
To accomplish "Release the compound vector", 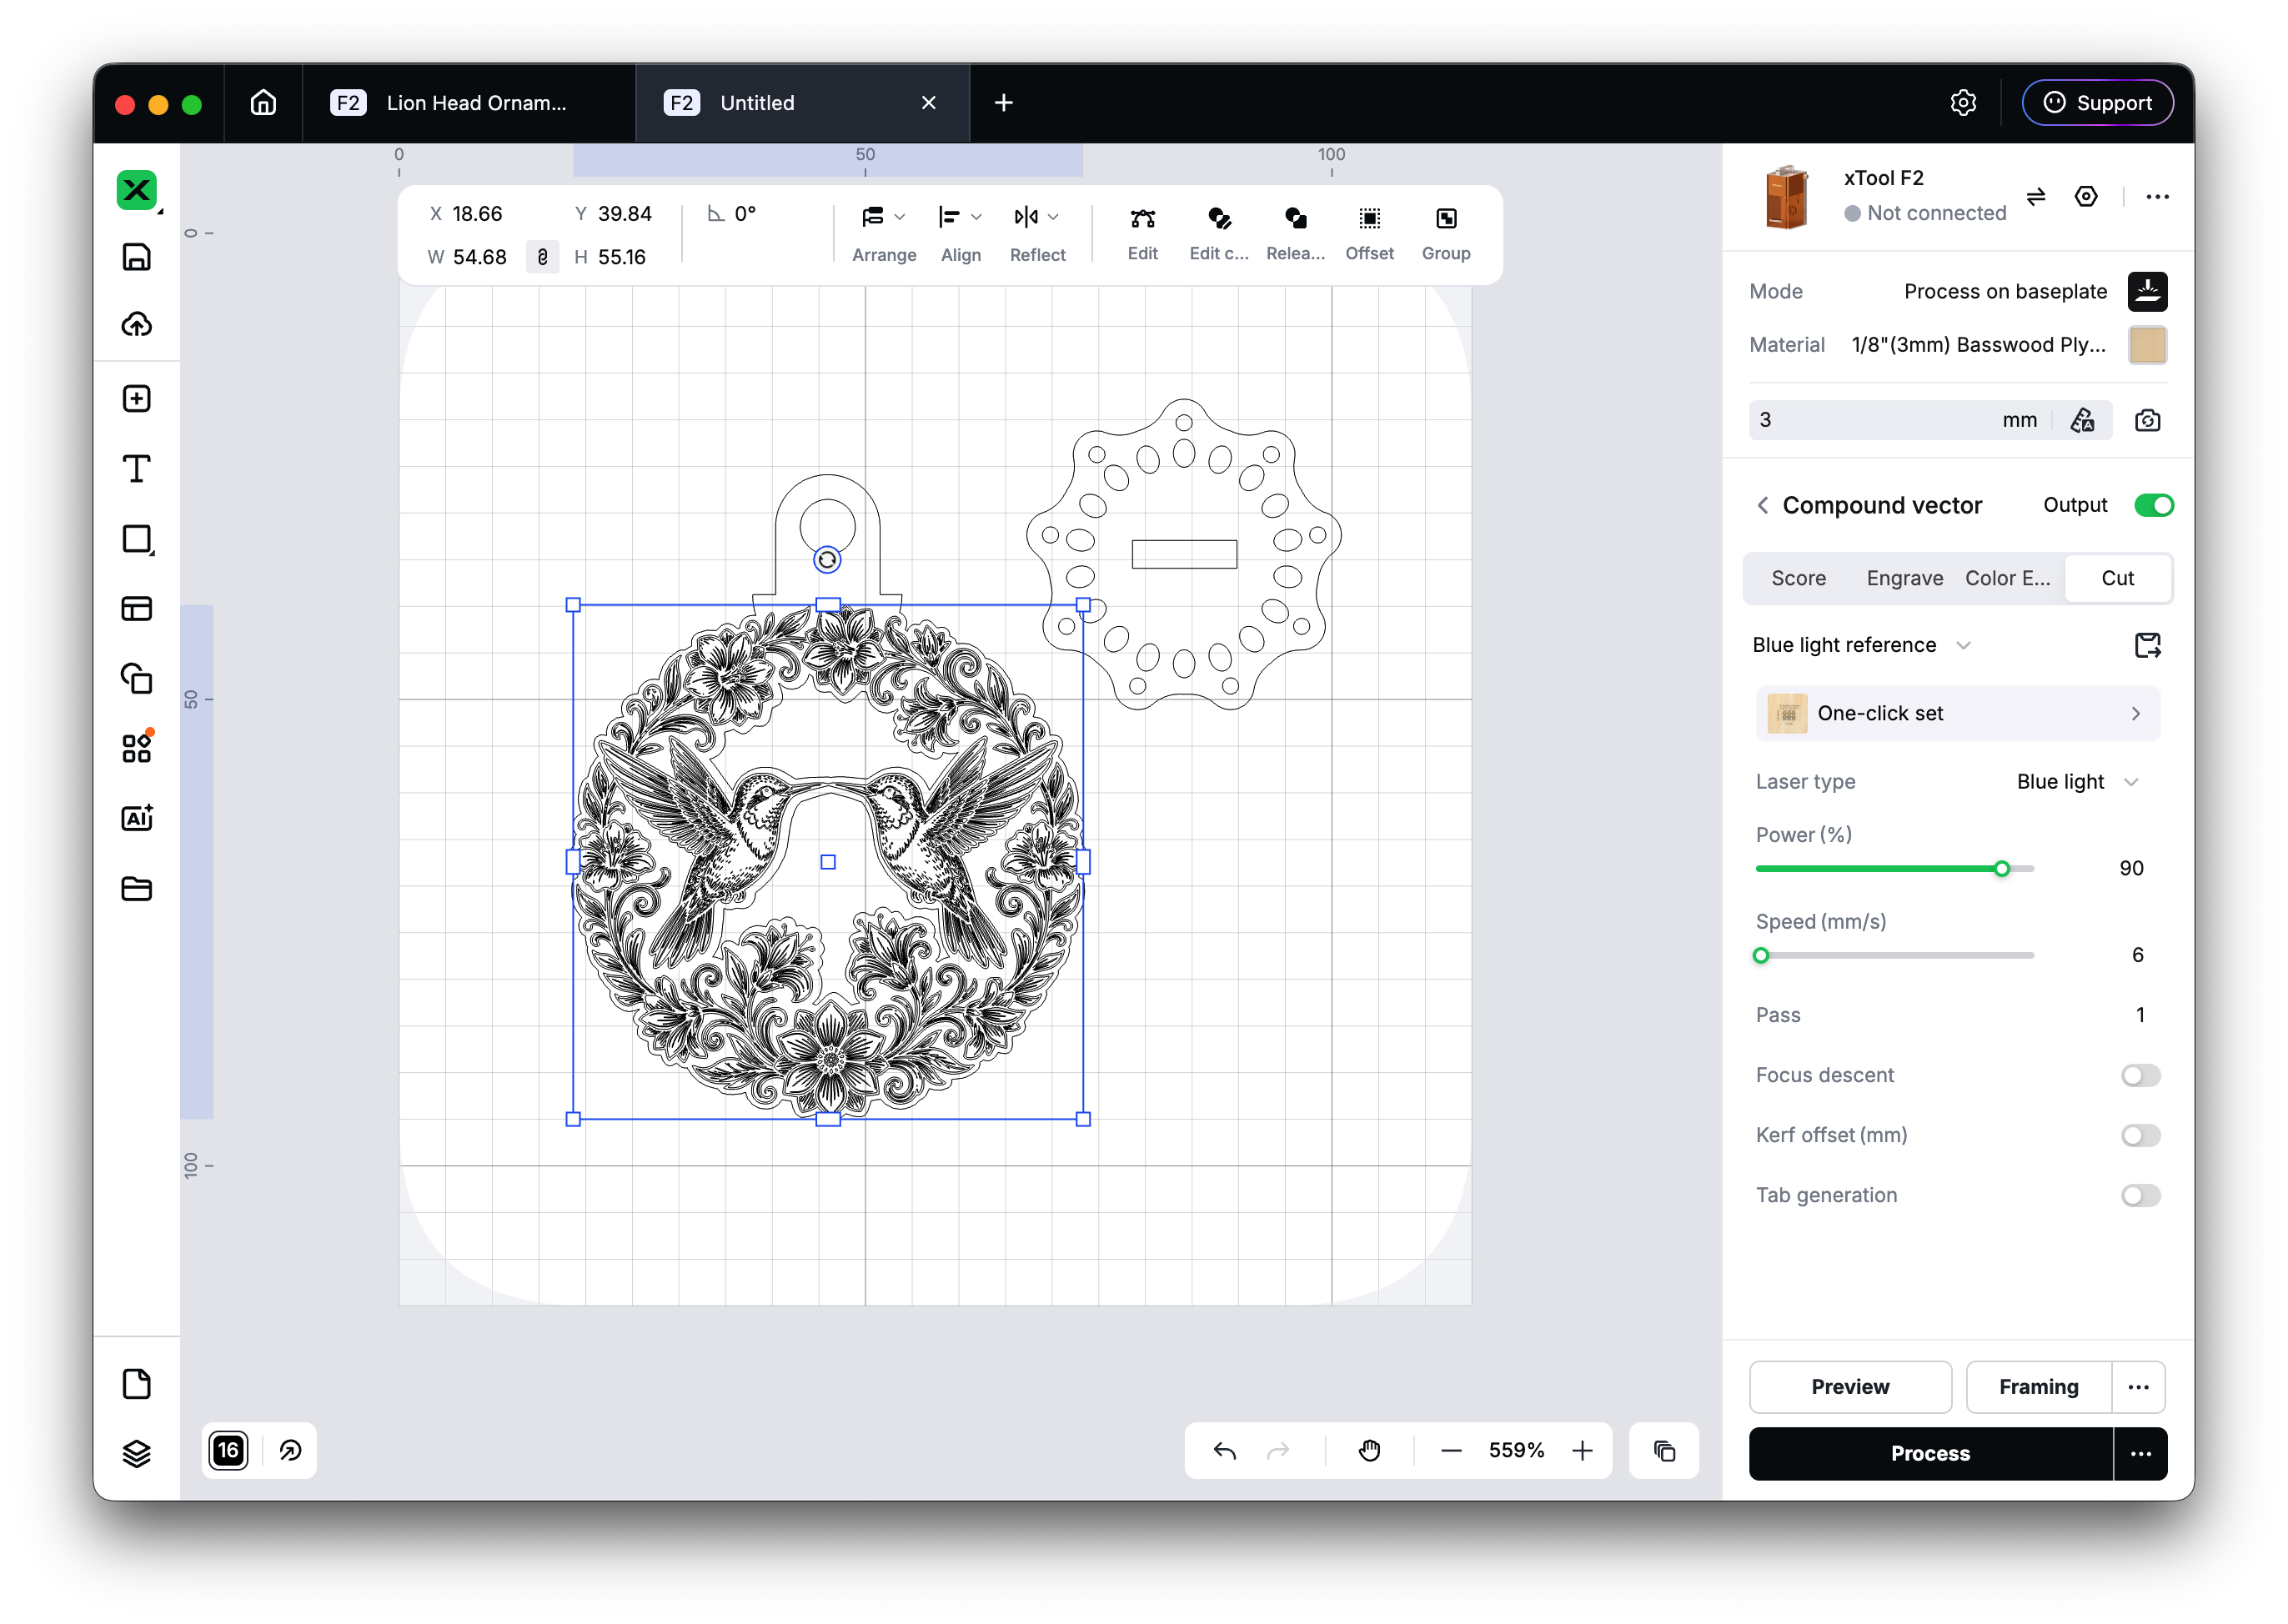I will [x=1295, y=234].
